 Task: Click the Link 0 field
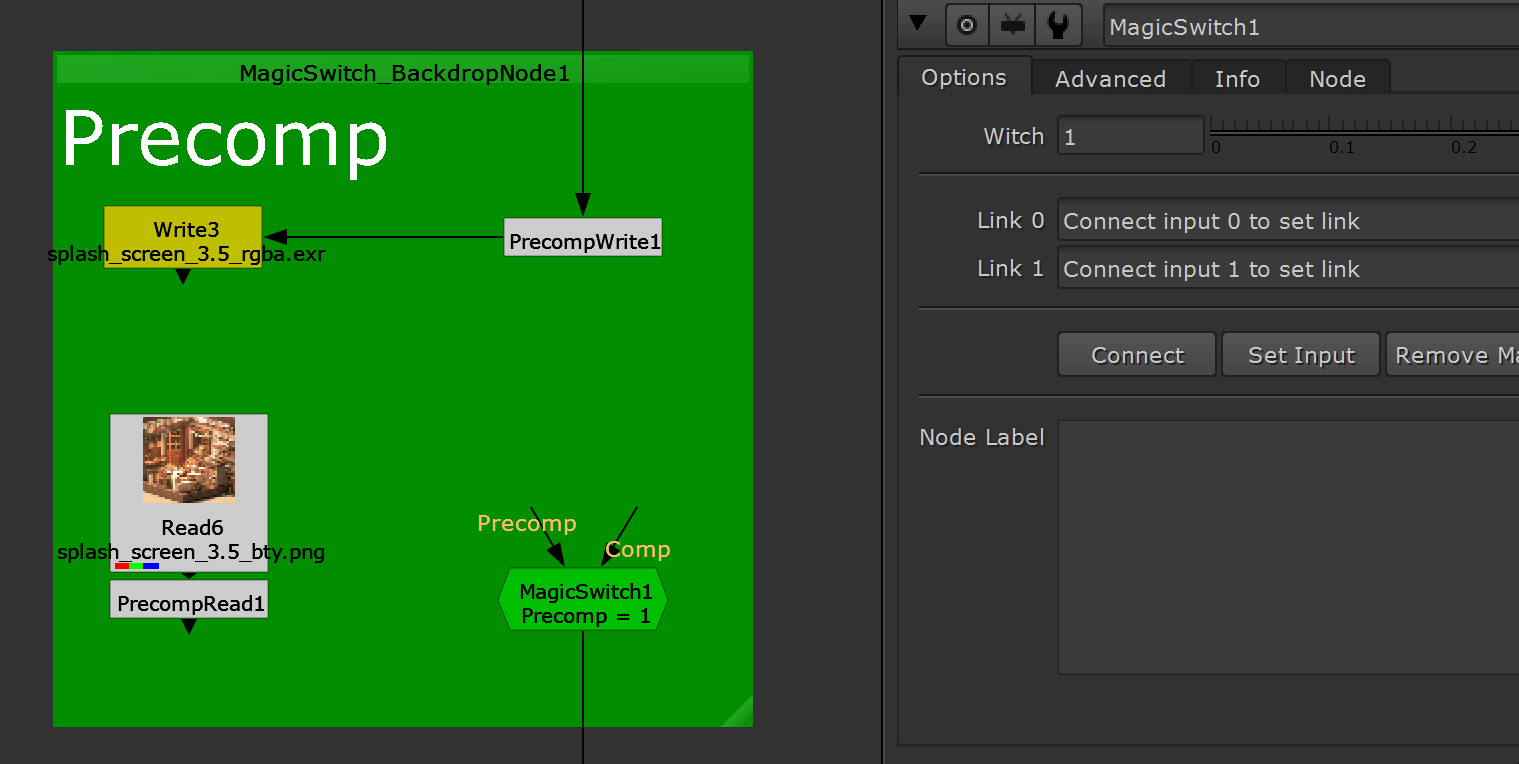[x=1288, y=221]
